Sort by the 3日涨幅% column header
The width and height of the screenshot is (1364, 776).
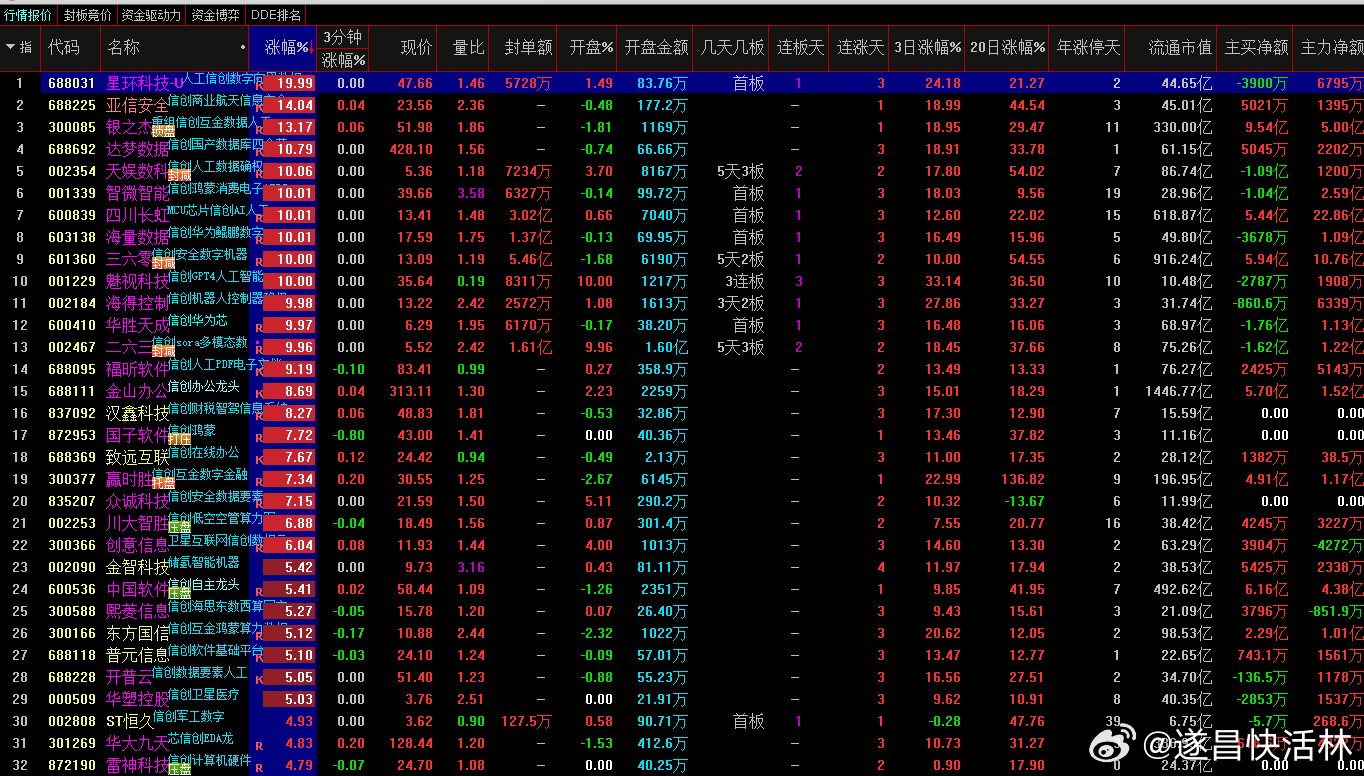click(927, 47)
